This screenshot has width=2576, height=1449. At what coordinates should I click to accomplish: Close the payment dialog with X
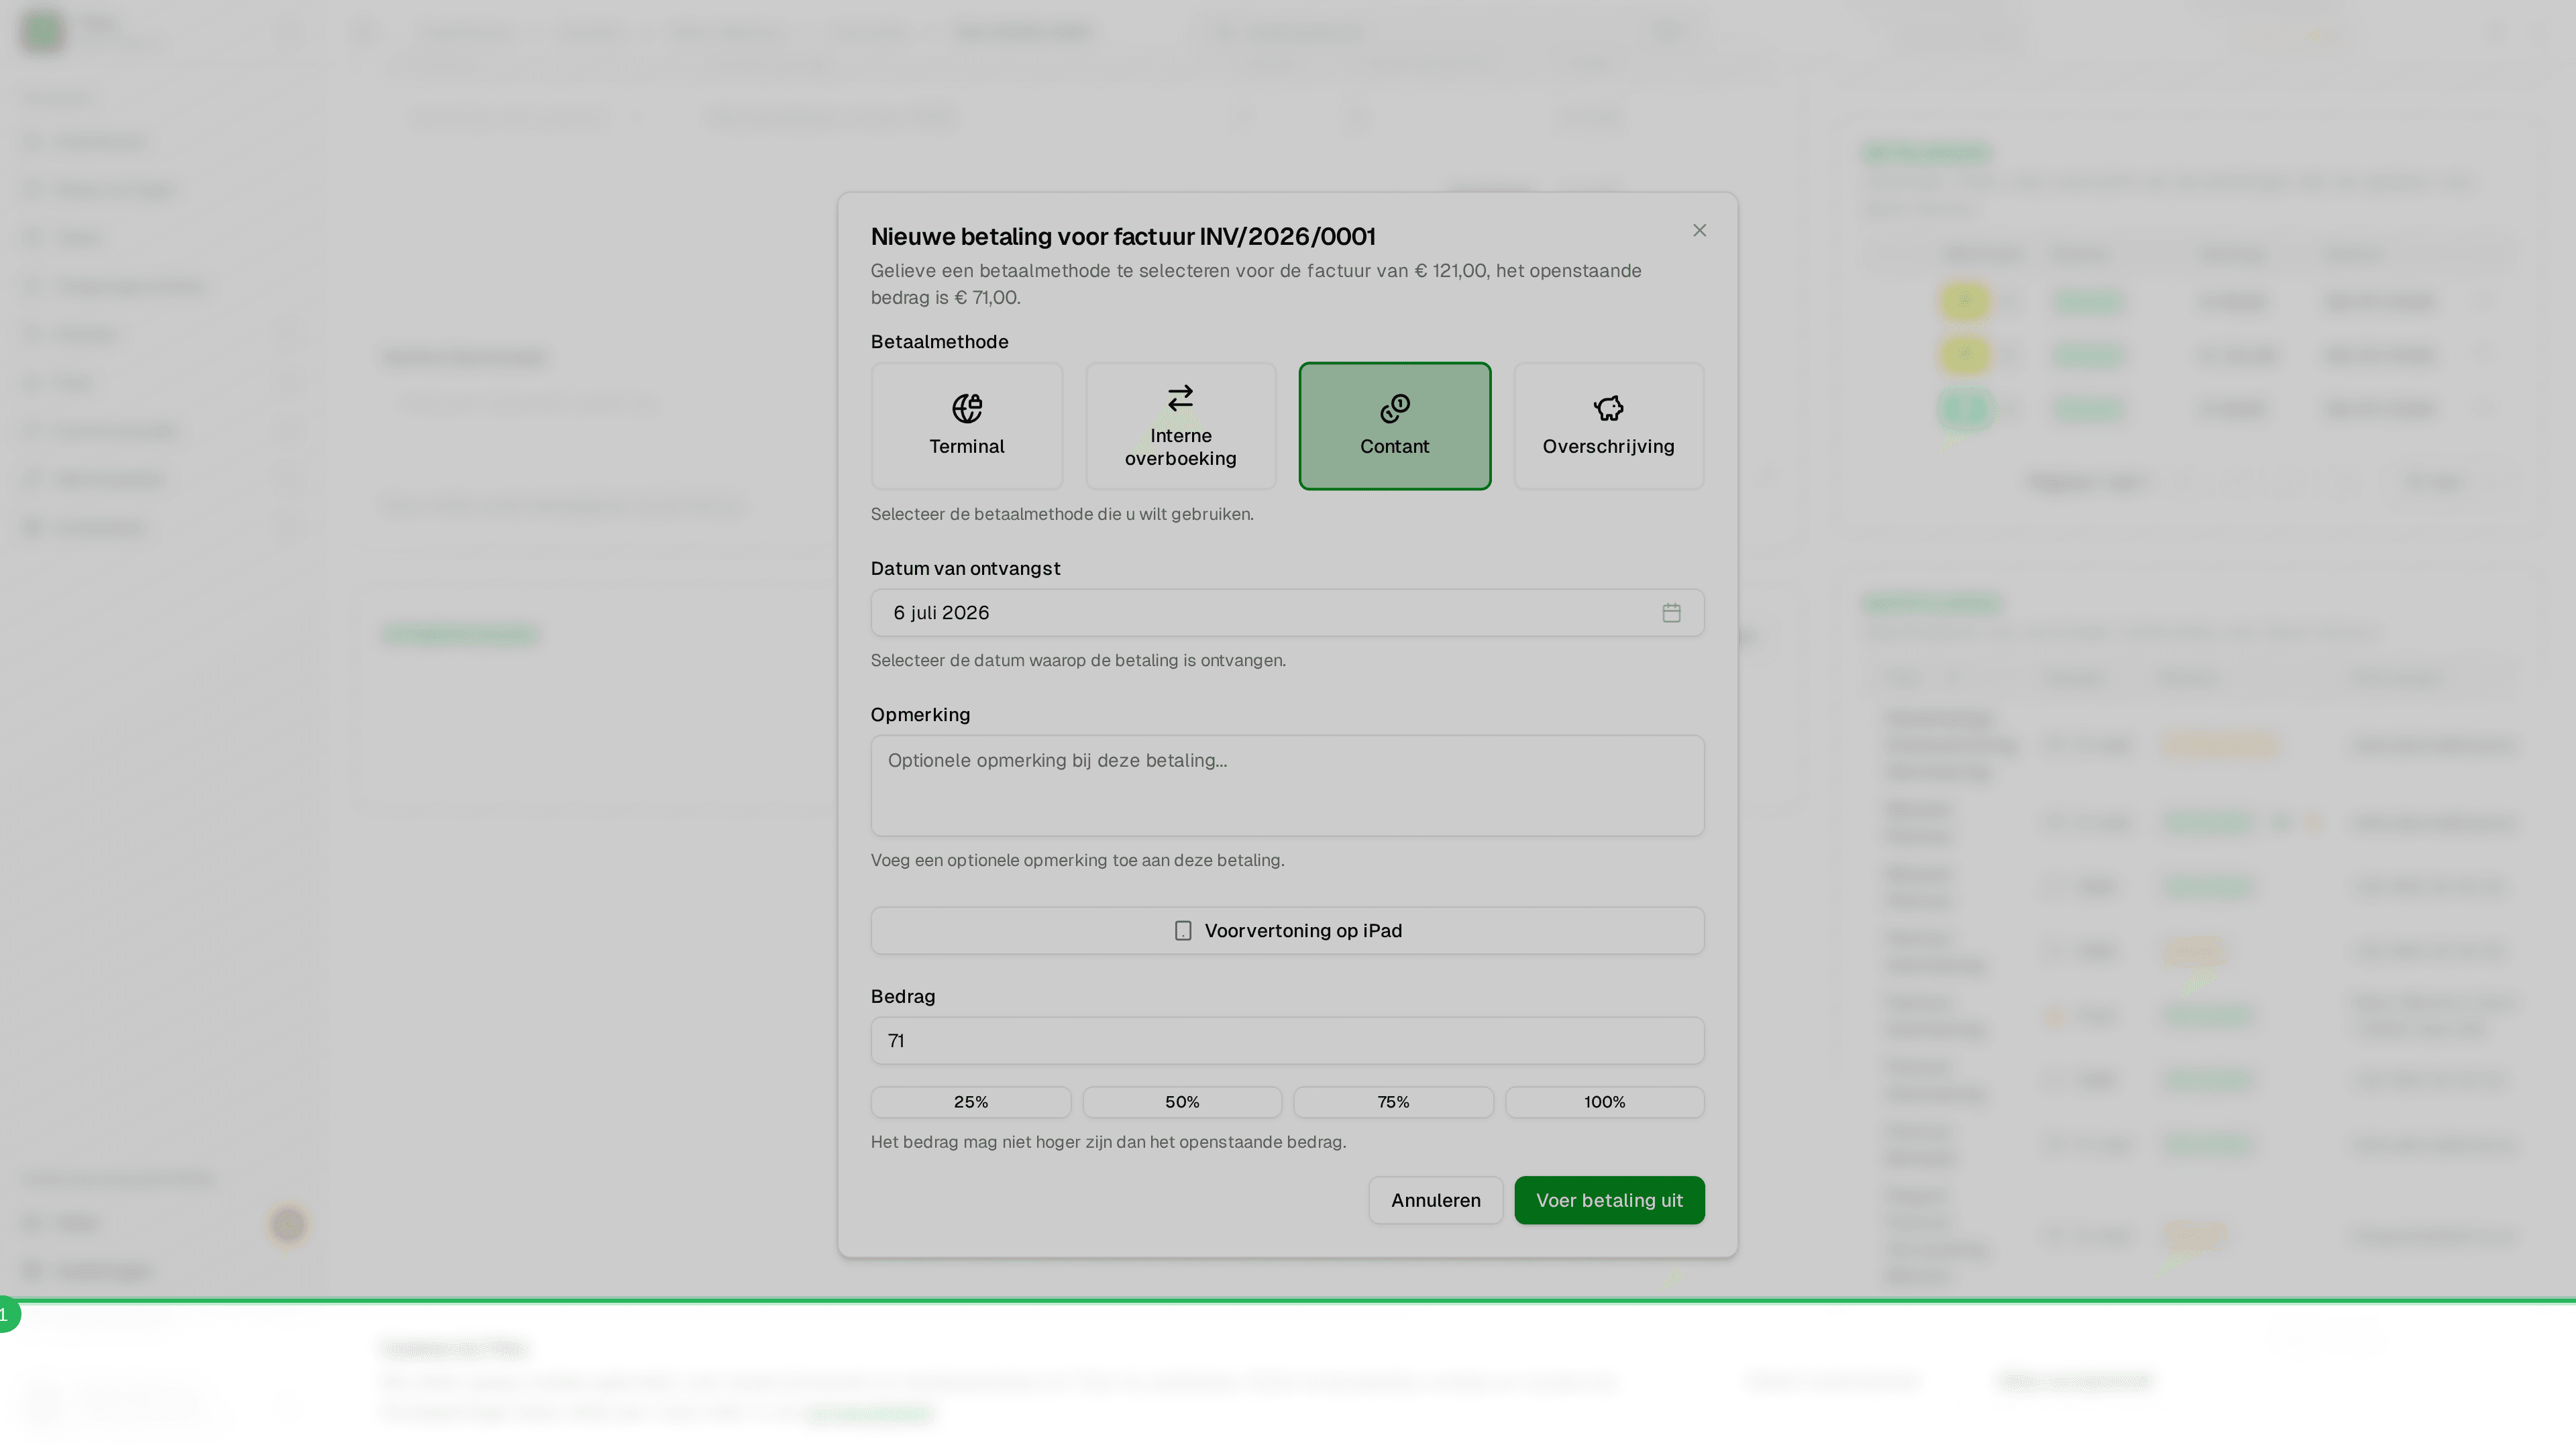[x=1699, y=231]
